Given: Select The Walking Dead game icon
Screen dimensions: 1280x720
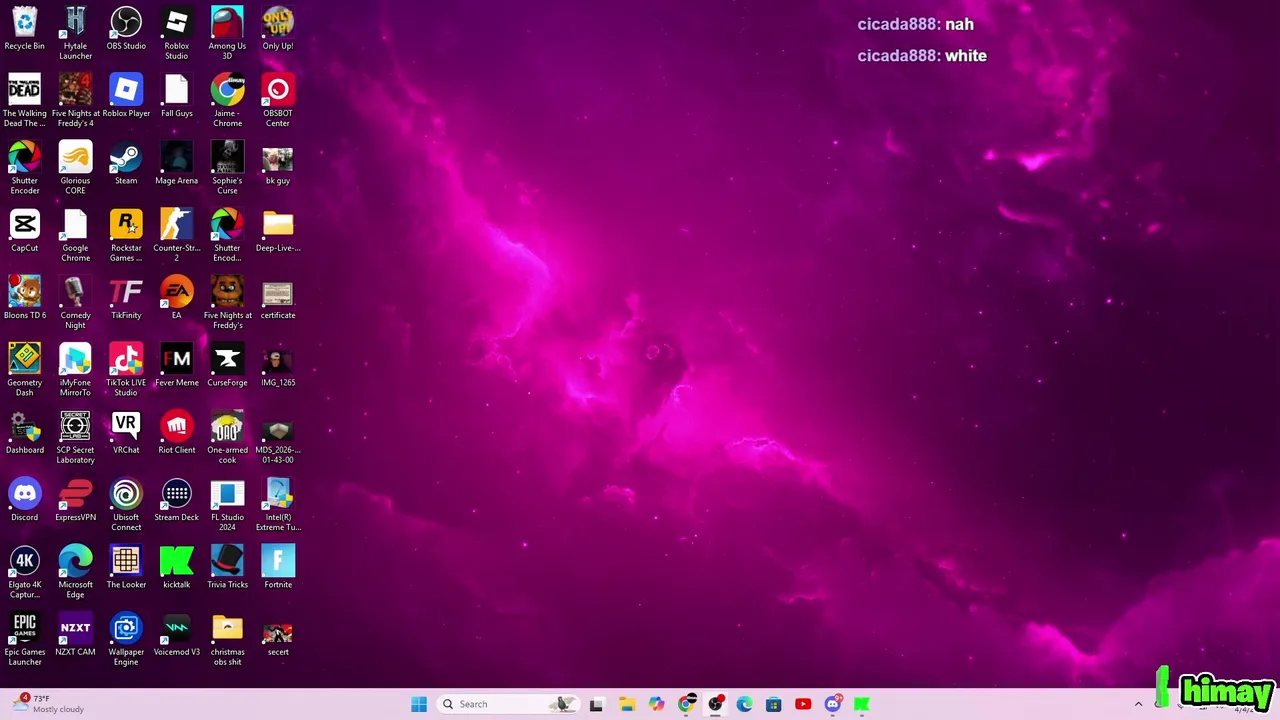Looking at the screenshot, I should click(x=24, y=100).
